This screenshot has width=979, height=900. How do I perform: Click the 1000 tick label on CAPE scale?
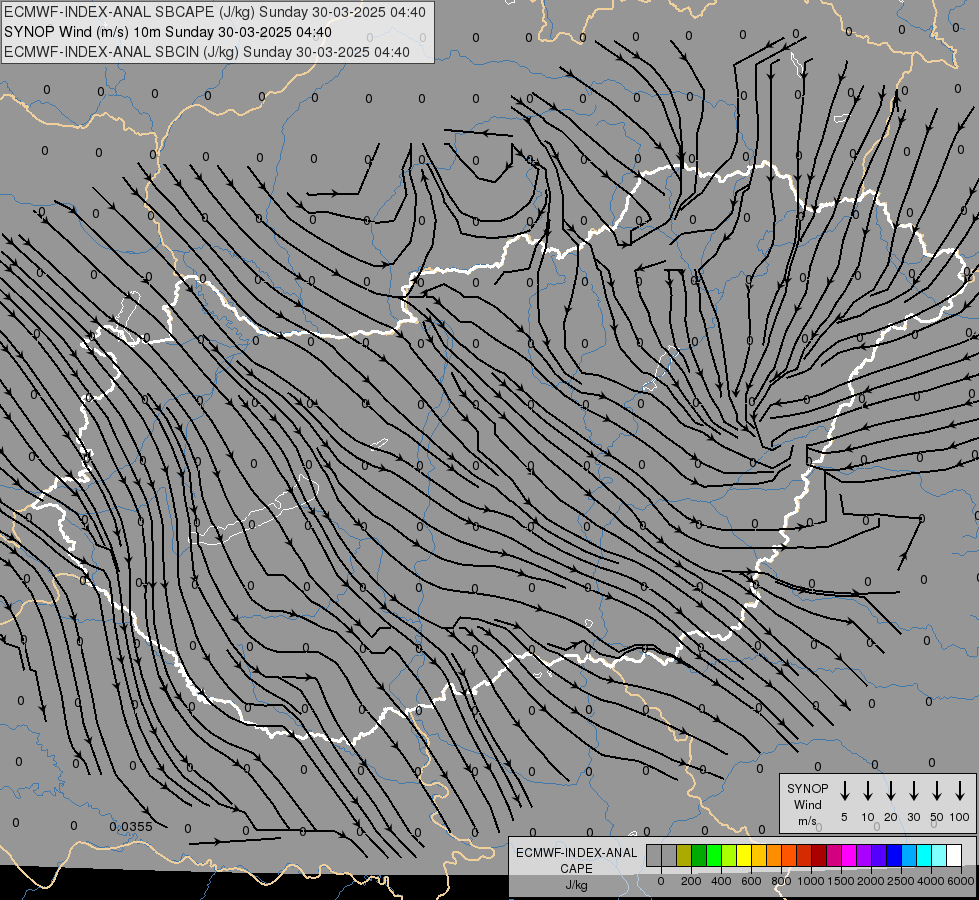pyautogui.click(x=810, y=881)
